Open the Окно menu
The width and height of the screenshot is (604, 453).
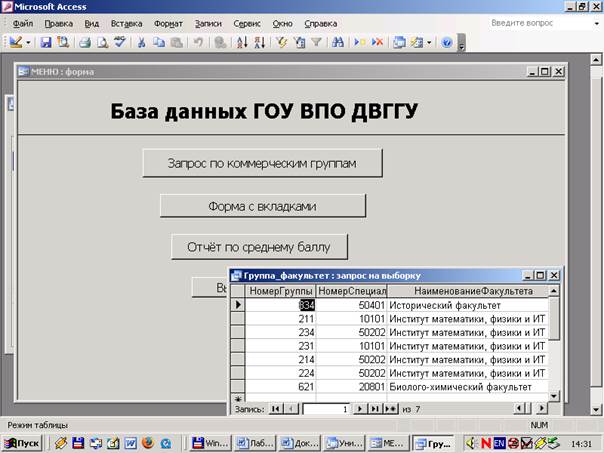click(282, 23)
